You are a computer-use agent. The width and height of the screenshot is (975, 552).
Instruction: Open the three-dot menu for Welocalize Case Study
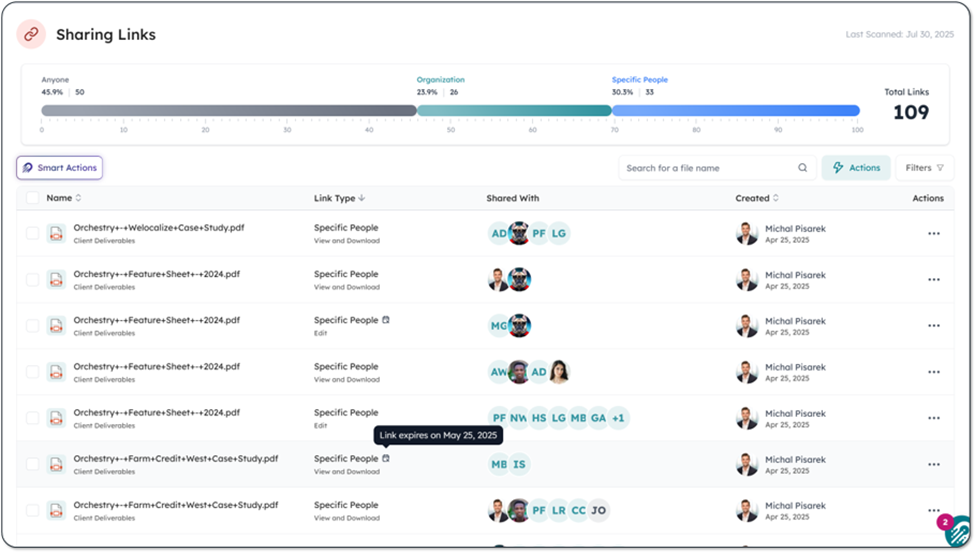point(933,234)
